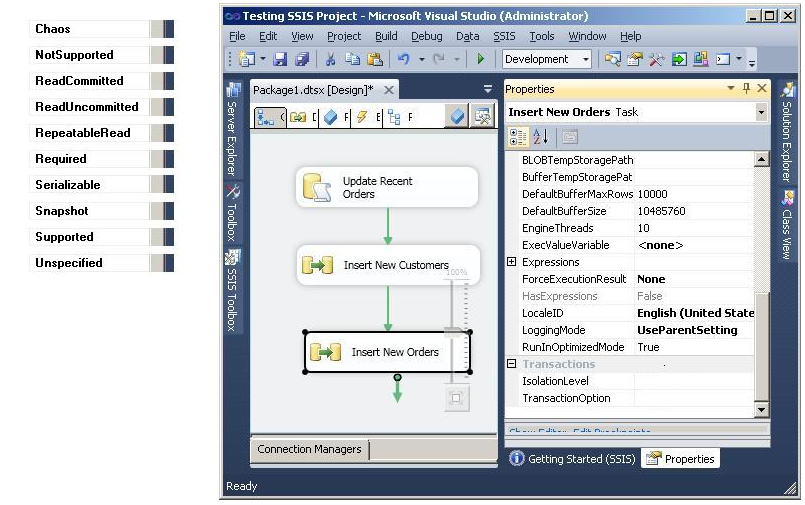Open the Command Window toolbar icon
This screenshot has width=805, height=505.
723,60
